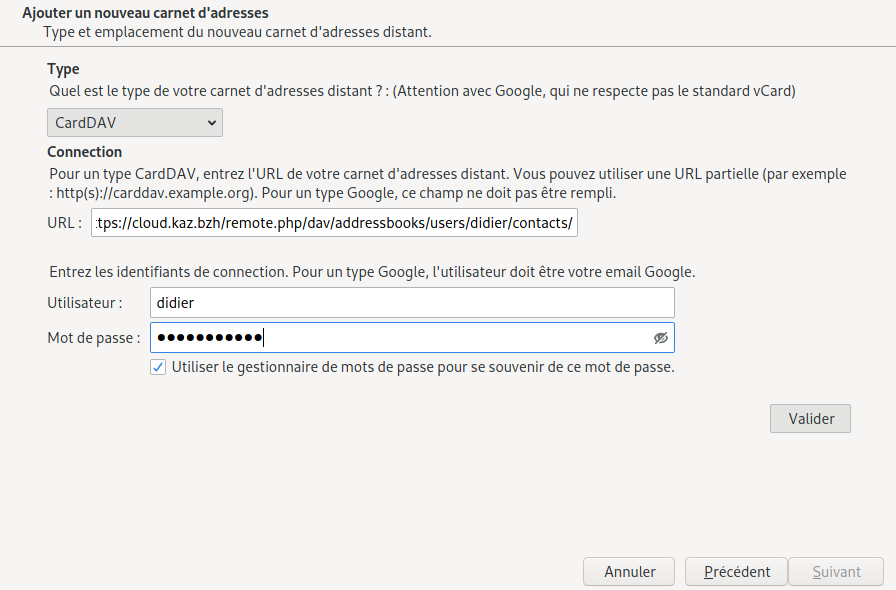Viewport: 896px width, 590px height.
Task: Reveal the password with the eye icon
Action: click(660, 338)
